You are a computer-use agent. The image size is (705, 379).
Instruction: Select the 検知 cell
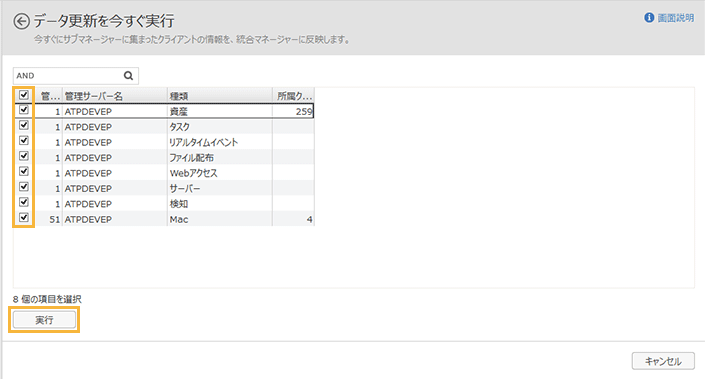[219, 204]
